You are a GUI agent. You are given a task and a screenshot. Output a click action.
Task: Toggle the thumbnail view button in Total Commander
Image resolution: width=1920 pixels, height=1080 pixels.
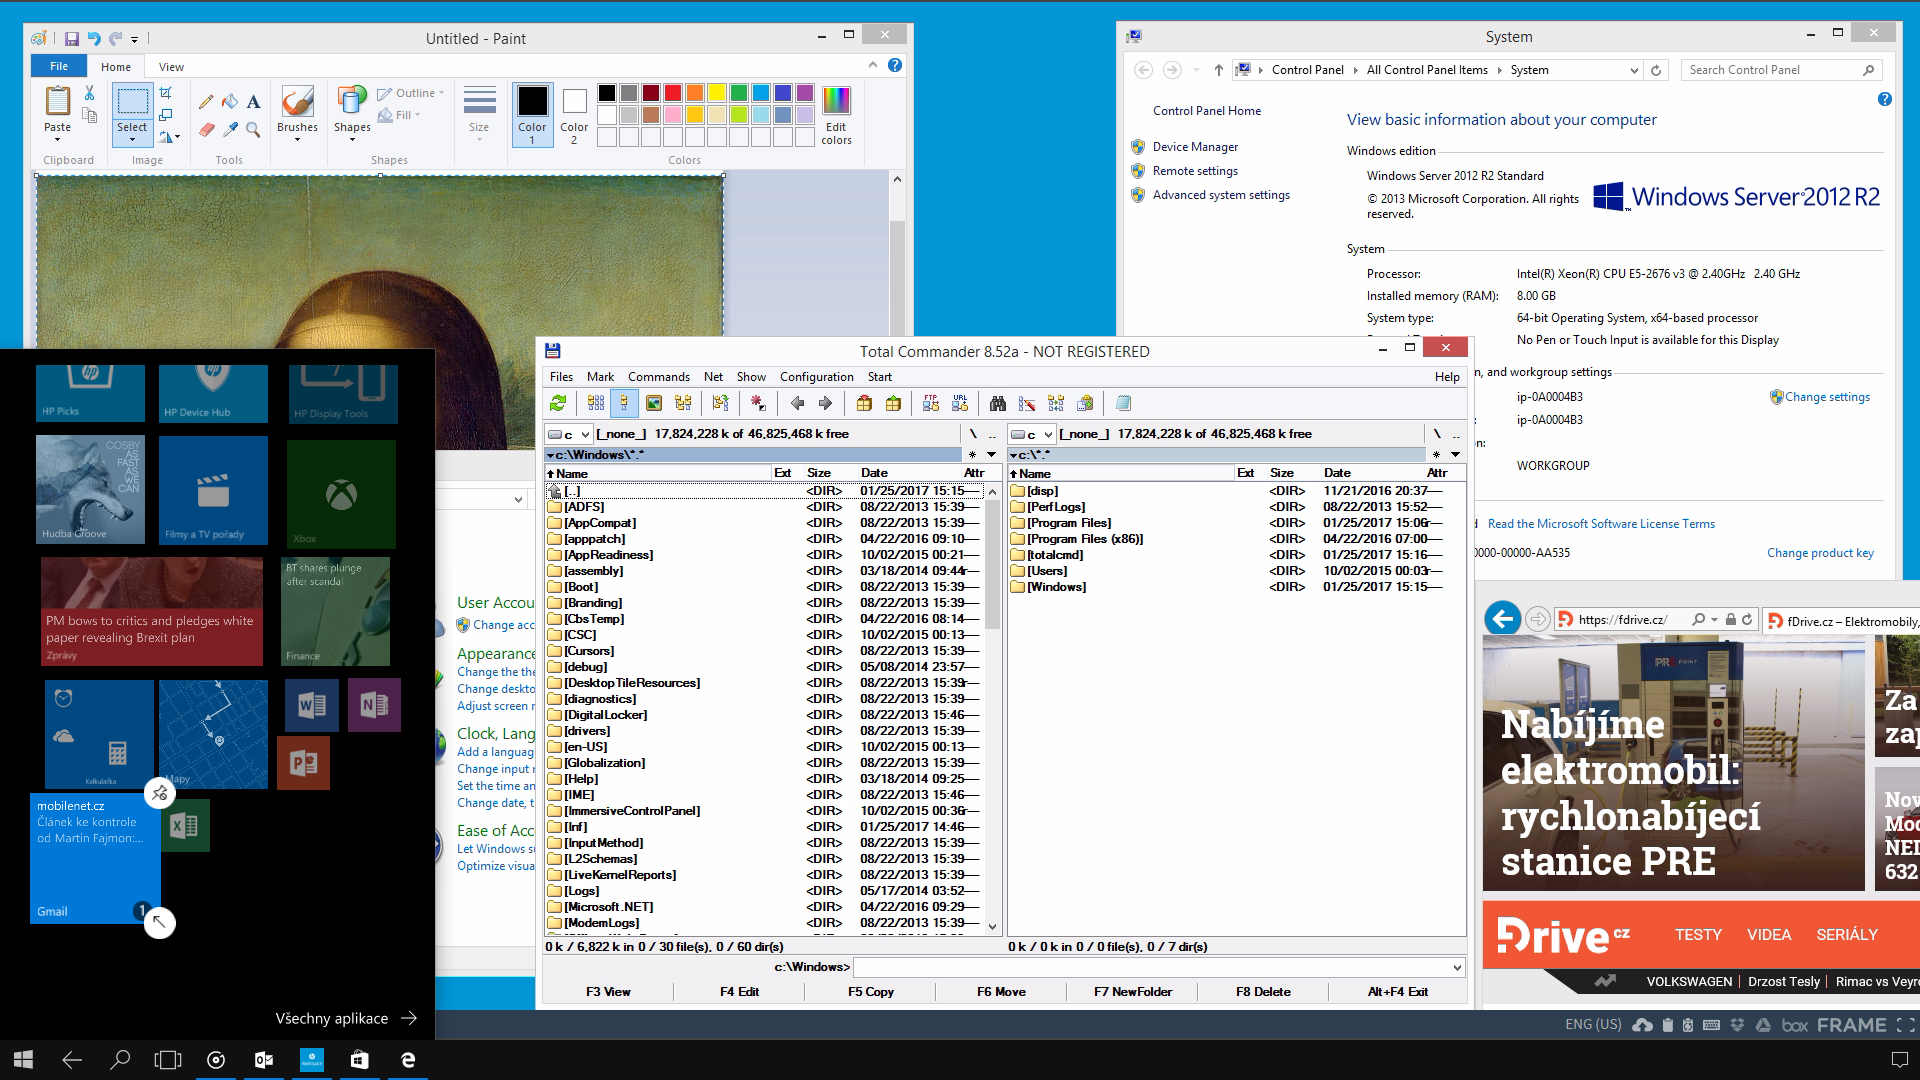pyautogui.click(x=654, y=403)
